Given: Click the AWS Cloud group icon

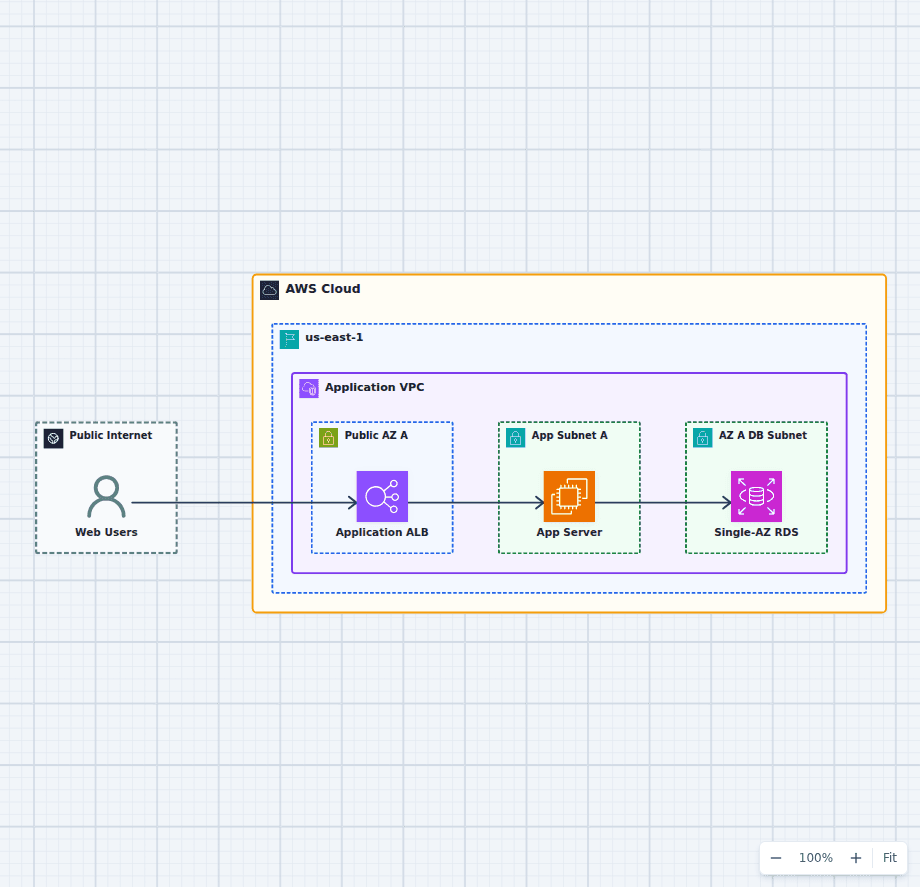Looking at the screenshot, I should (x=269, y=290).
